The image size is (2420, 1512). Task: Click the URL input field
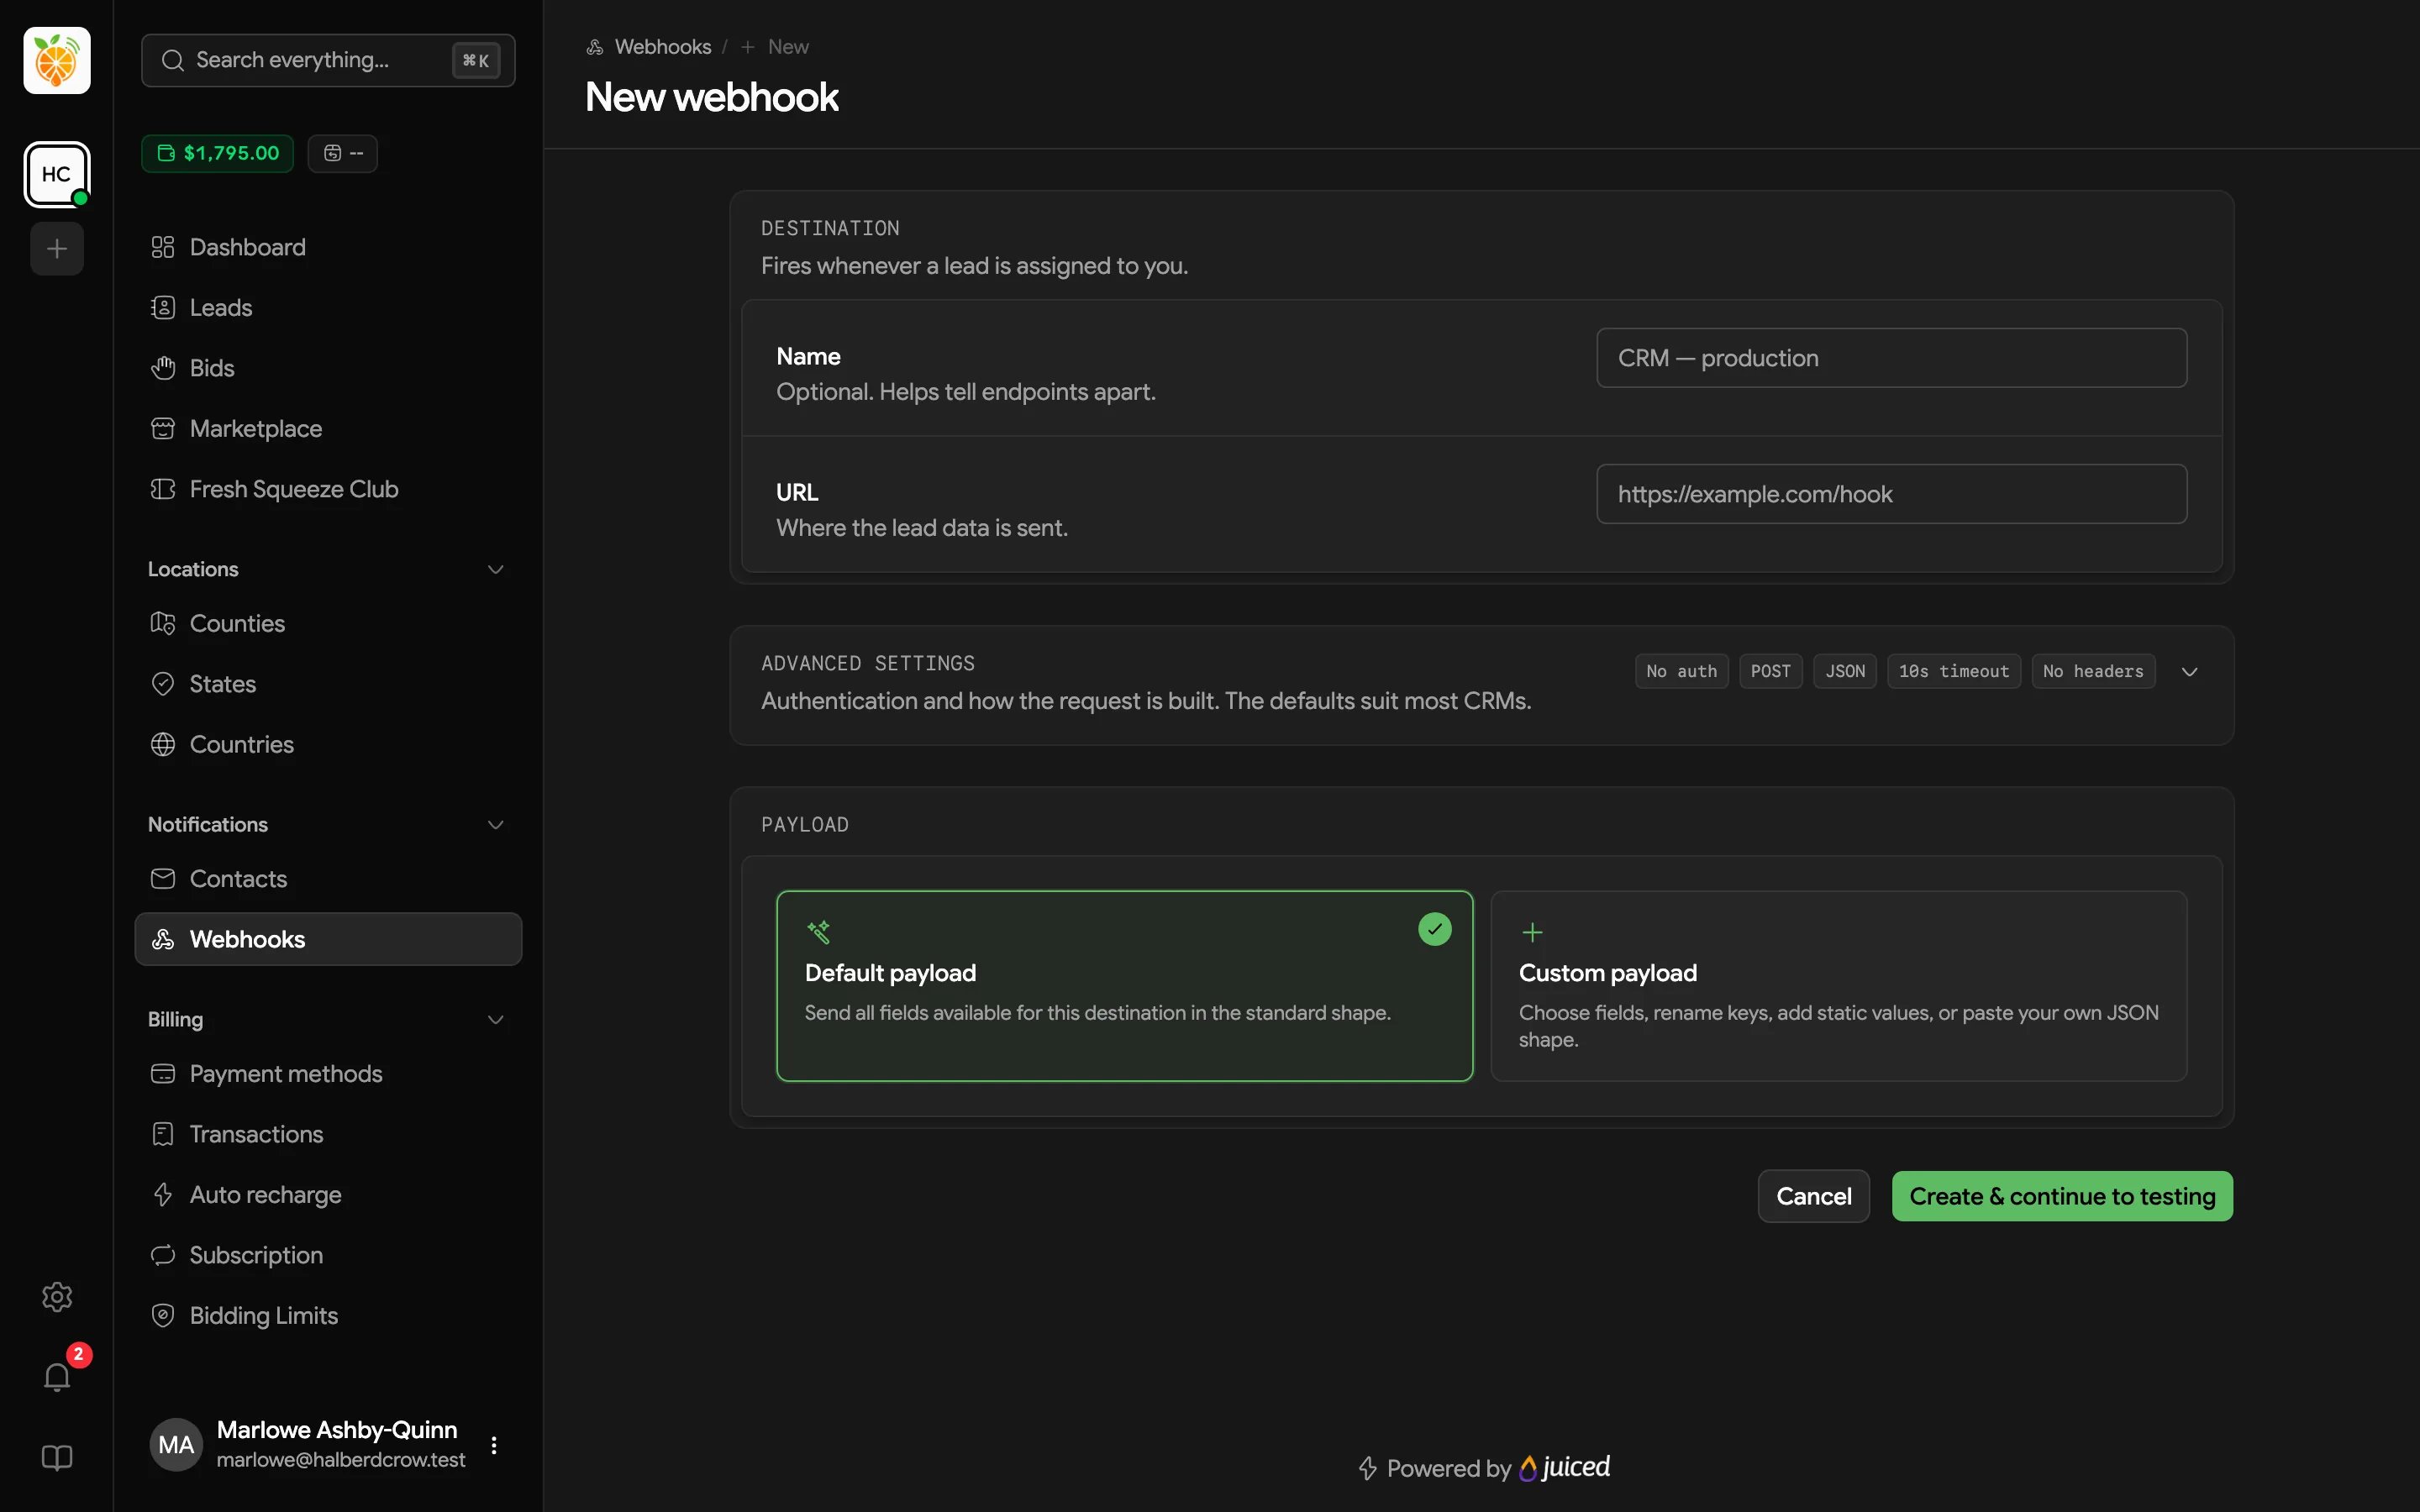click(x=1891, y=494)
